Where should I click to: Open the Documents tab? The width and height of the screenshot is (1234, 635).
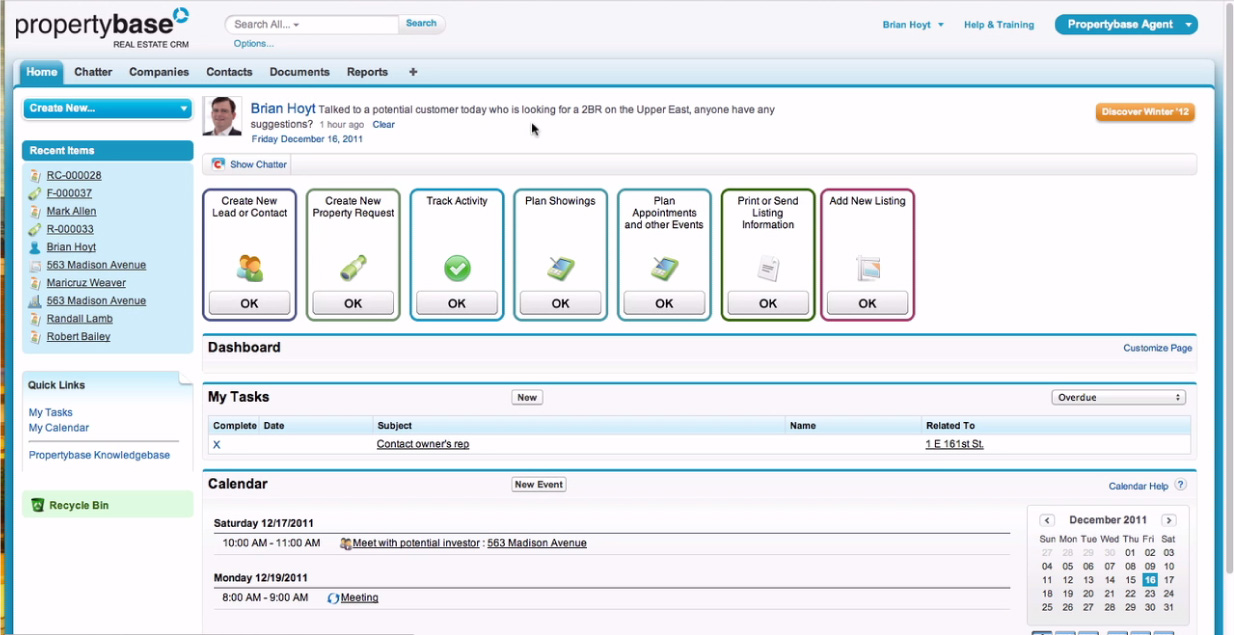click(x=299, y=72)
